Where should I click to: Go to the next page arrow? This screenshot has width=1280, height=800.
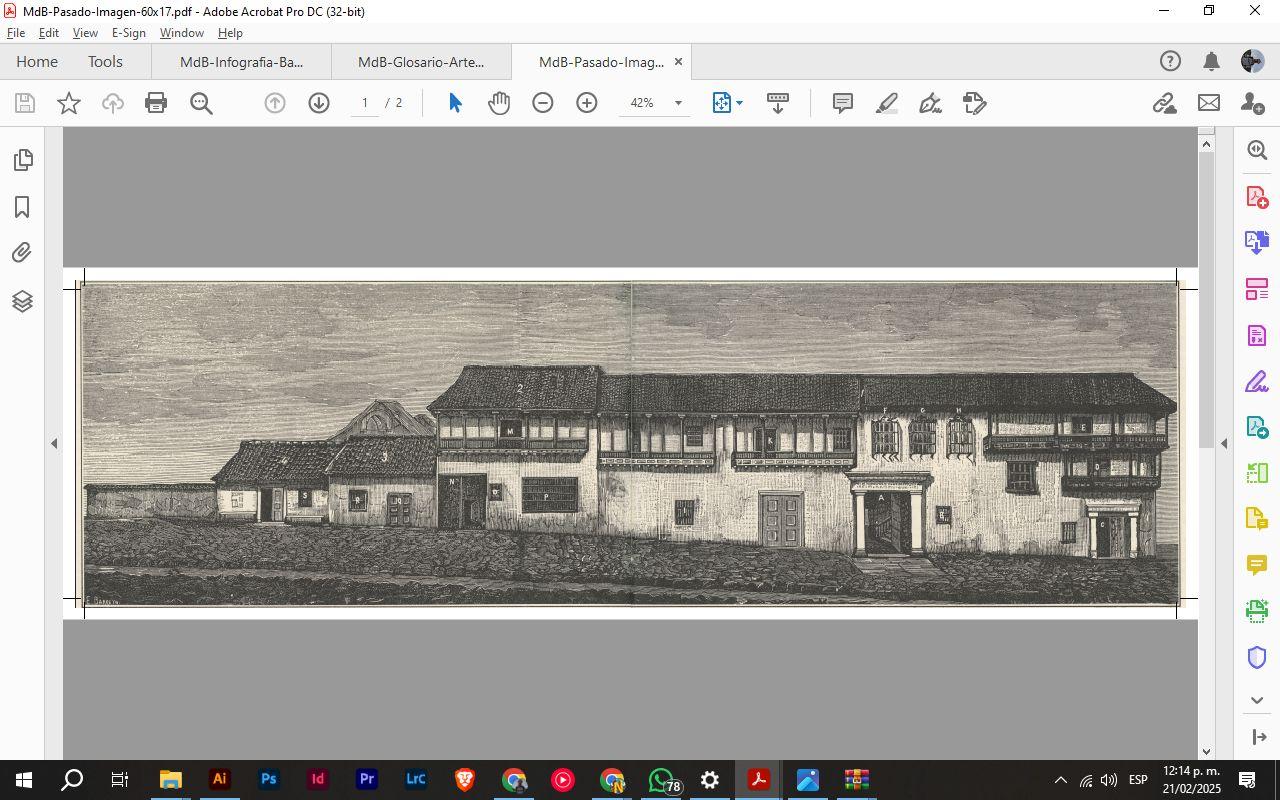(x=319, y=103)
